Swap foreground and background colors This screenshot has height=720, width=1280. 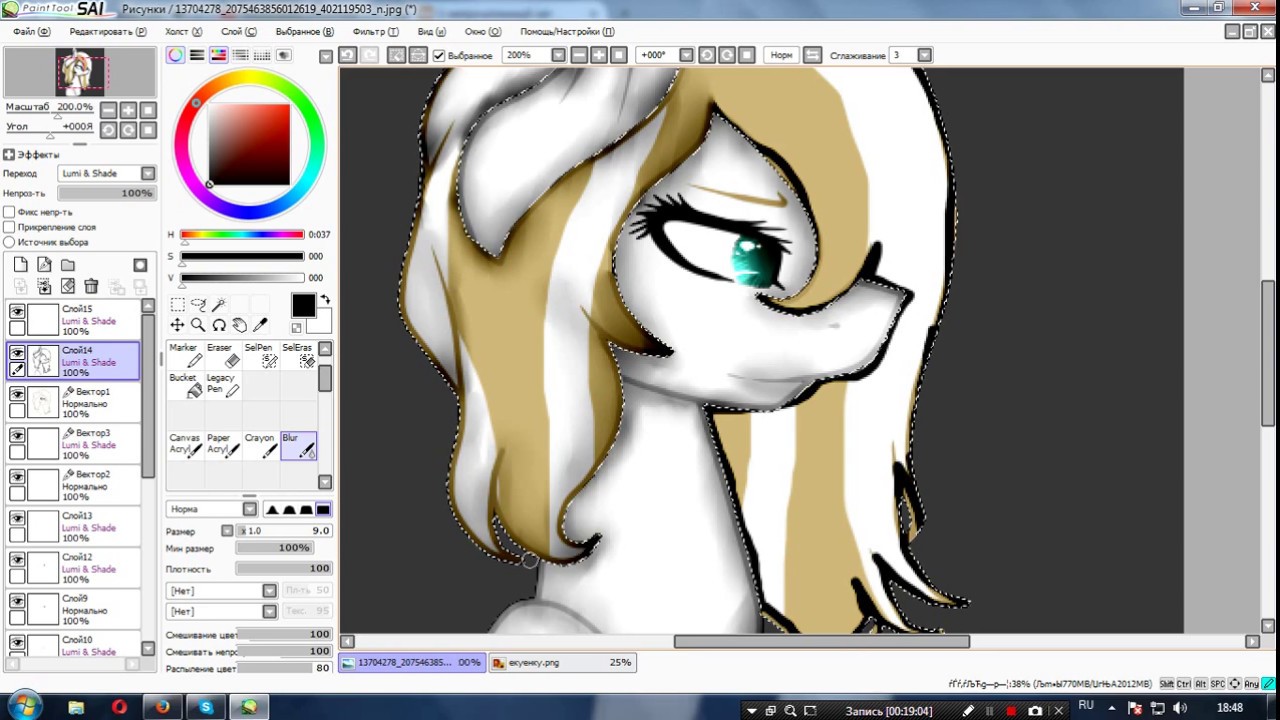(x=324, y=299)
